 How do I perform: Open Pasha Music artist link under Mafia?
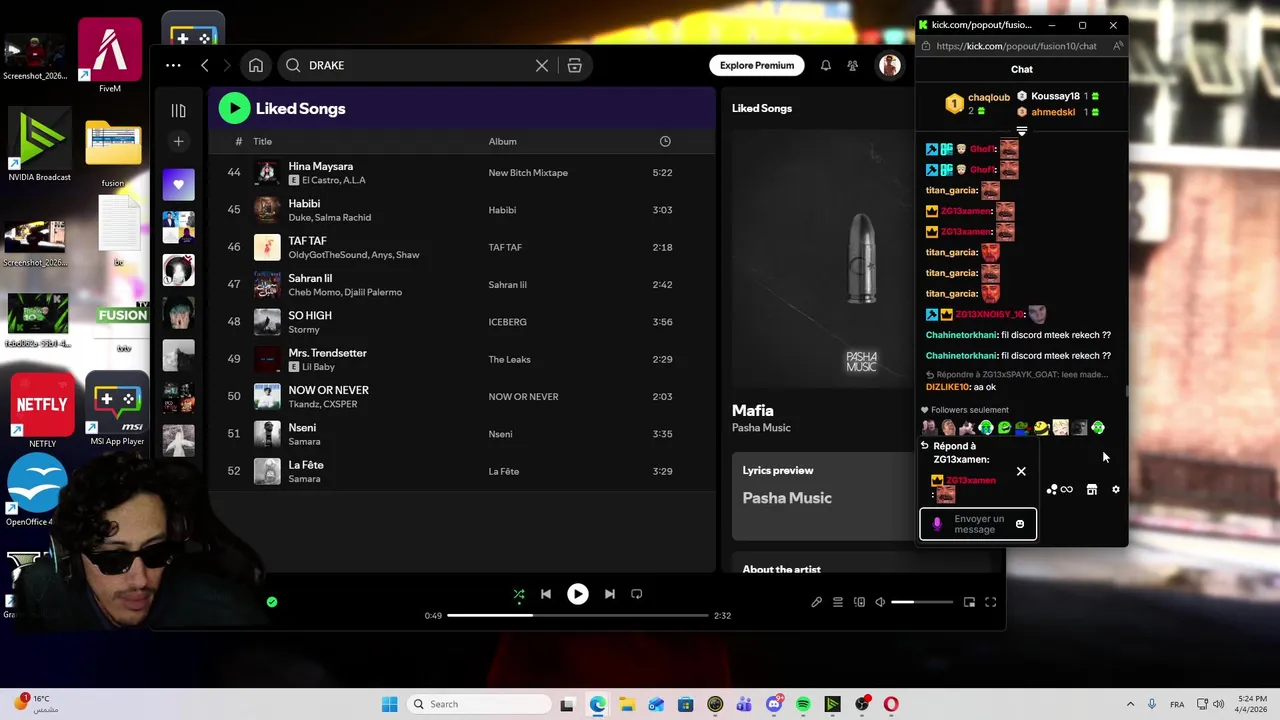(761, 428)
